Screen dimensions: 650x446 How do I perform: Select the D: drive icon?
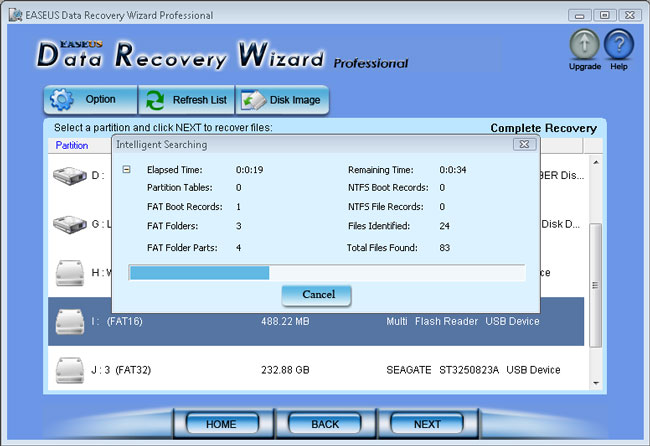click(70, 176)
